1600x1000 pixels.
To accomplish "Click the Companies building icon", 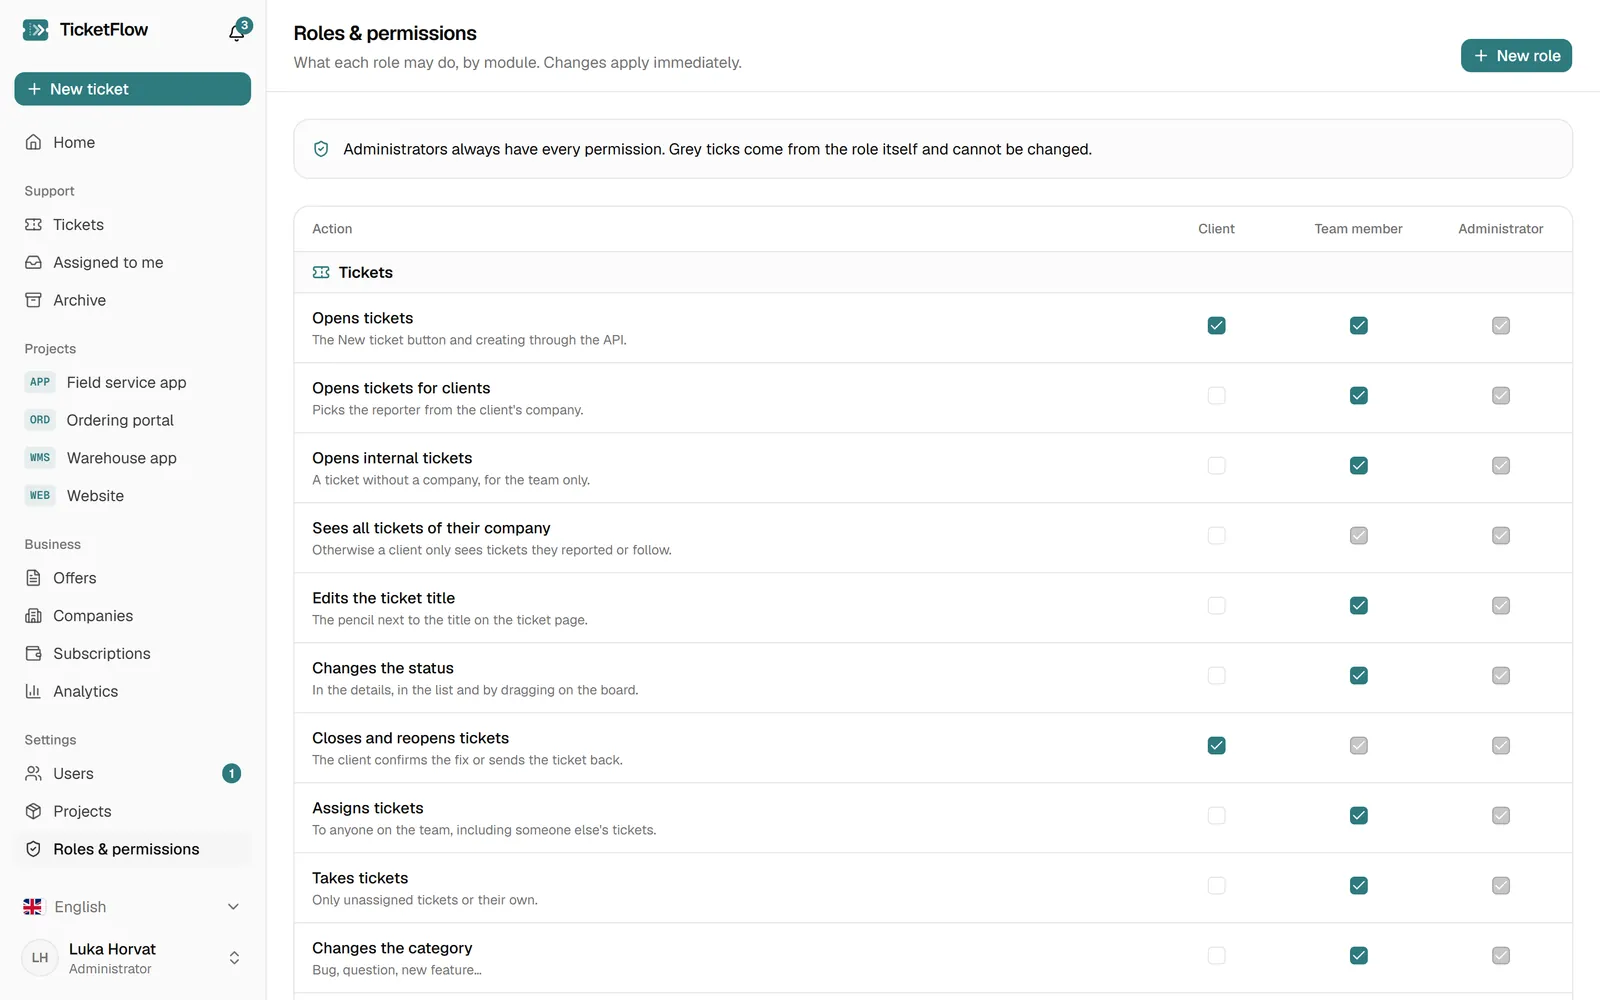I will (33, 616).
